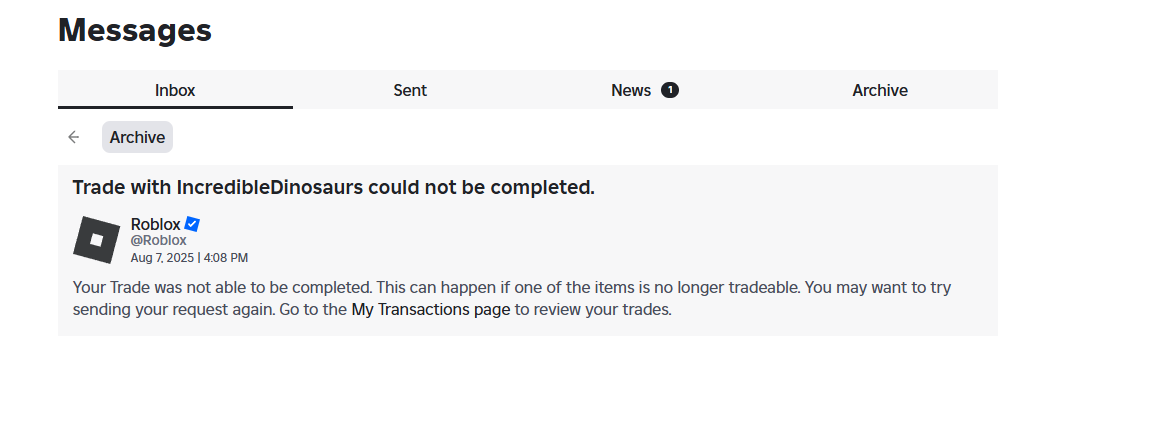The width and height of the screenshot is (1172, 446).
Task: Open the Archive tab in tab bar
Action: coord(880,90)
